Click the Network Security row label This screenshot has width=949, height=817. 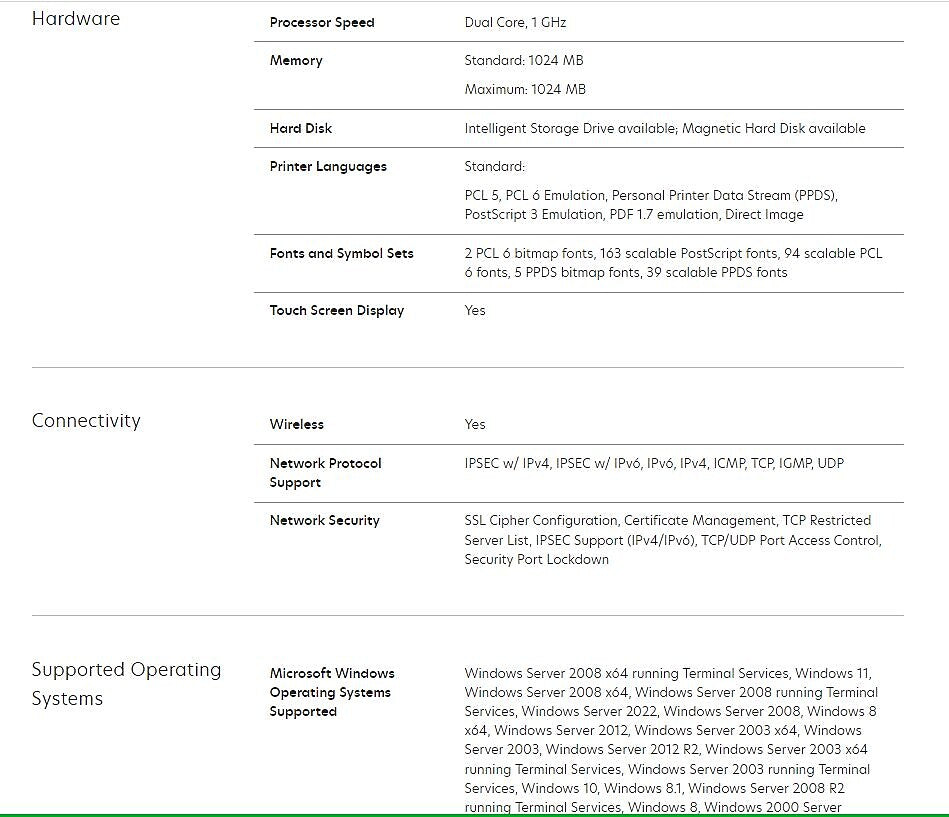point(325,521)
